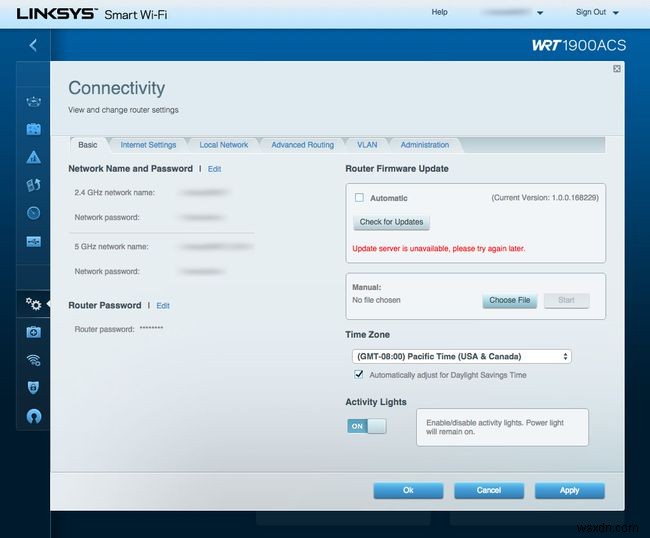Screen dimensions: 650x538
Task: Go to the Advanced Routing tab
Action: pyautogui.click(x=303, y=145)
